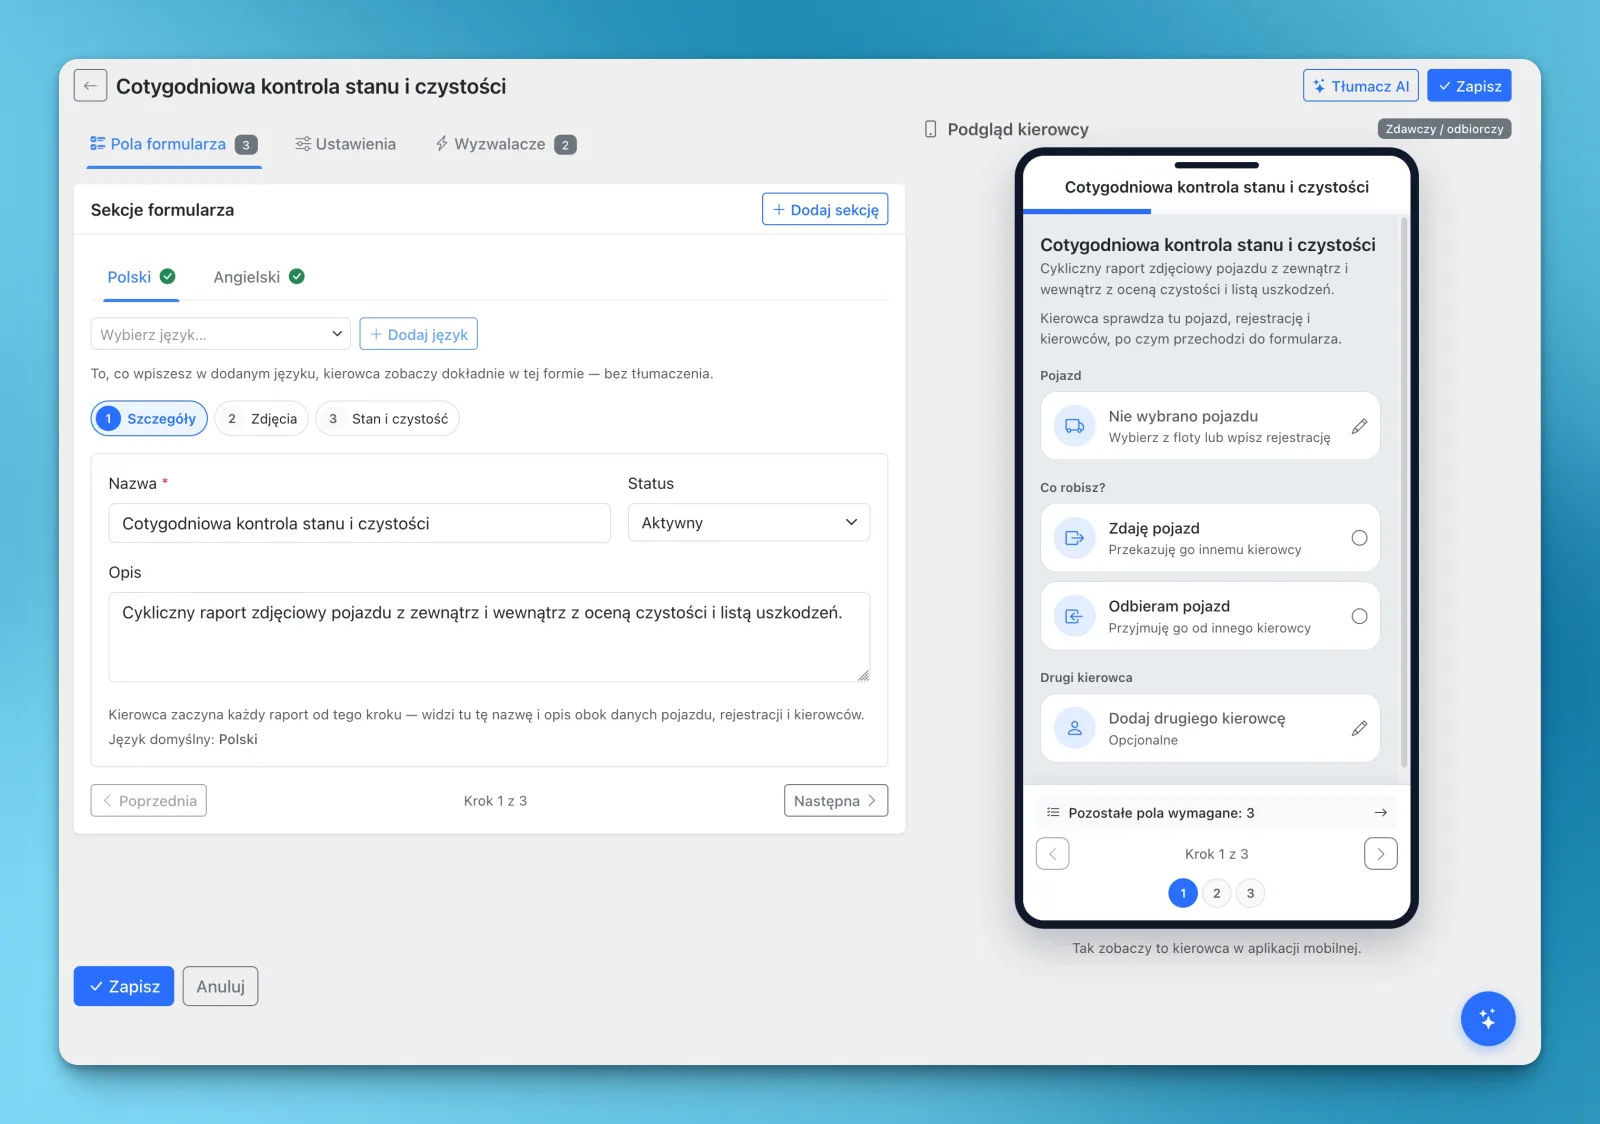Screen dimensions: 1600x1124
Task: Select the Odbieram pojazd radio option
Action: click(x=1359, y=616)
